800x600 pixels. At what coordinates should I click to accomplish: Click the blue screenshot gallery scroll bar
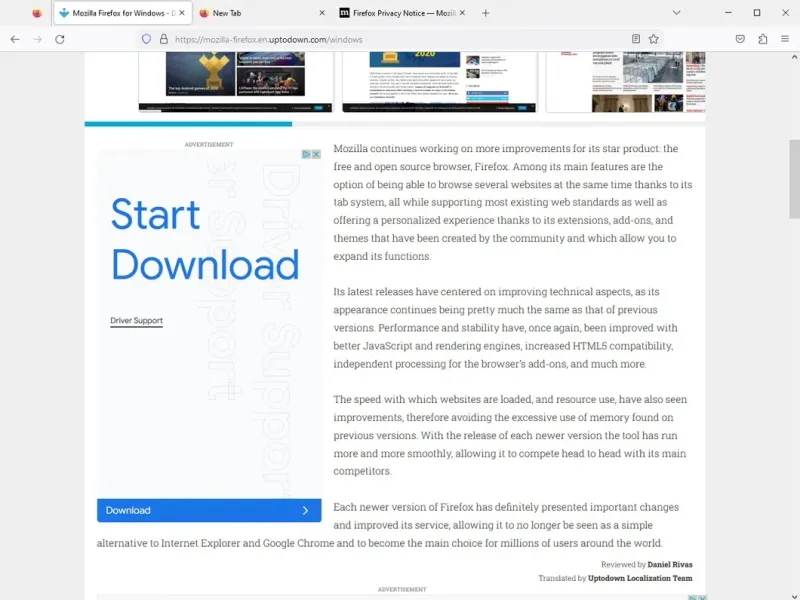pyautogui.click(x=188, y=123)
